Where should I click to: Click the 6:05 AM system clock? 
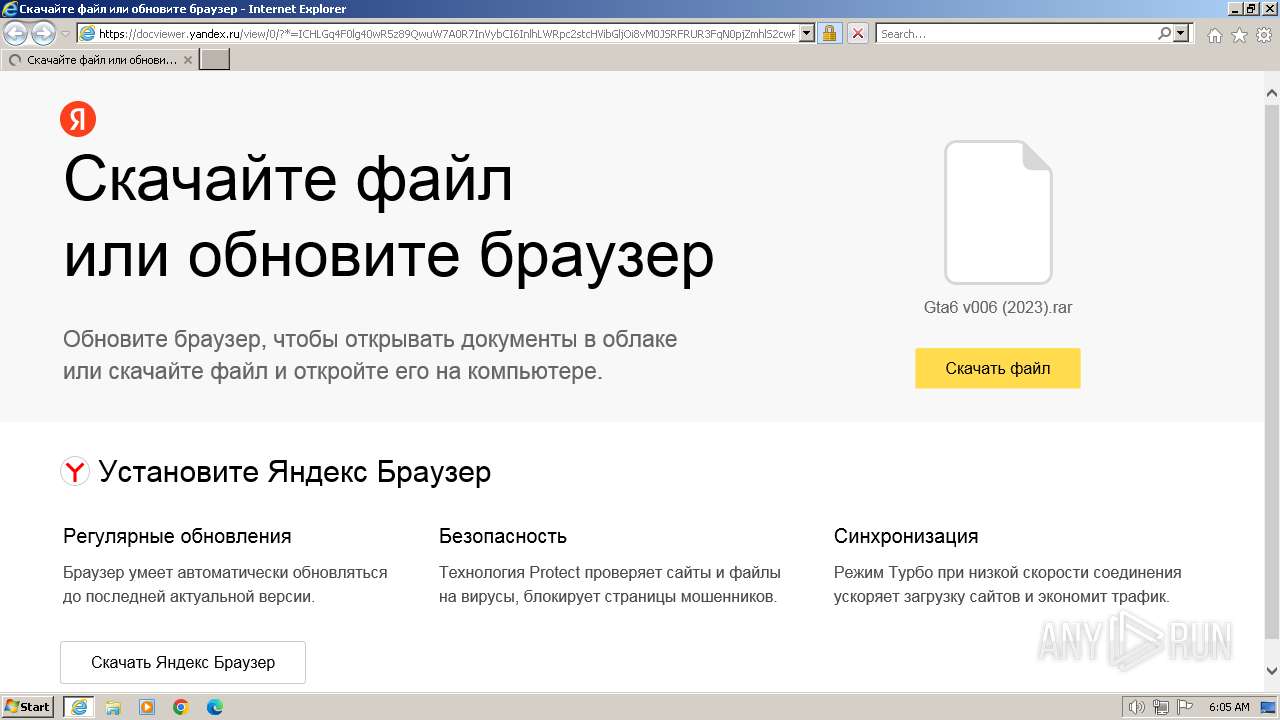[1229, 707]
